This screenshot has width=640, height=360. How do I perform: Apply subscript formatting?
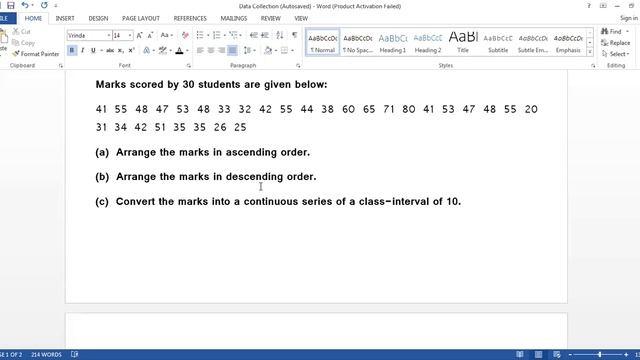tap(120, 50)
